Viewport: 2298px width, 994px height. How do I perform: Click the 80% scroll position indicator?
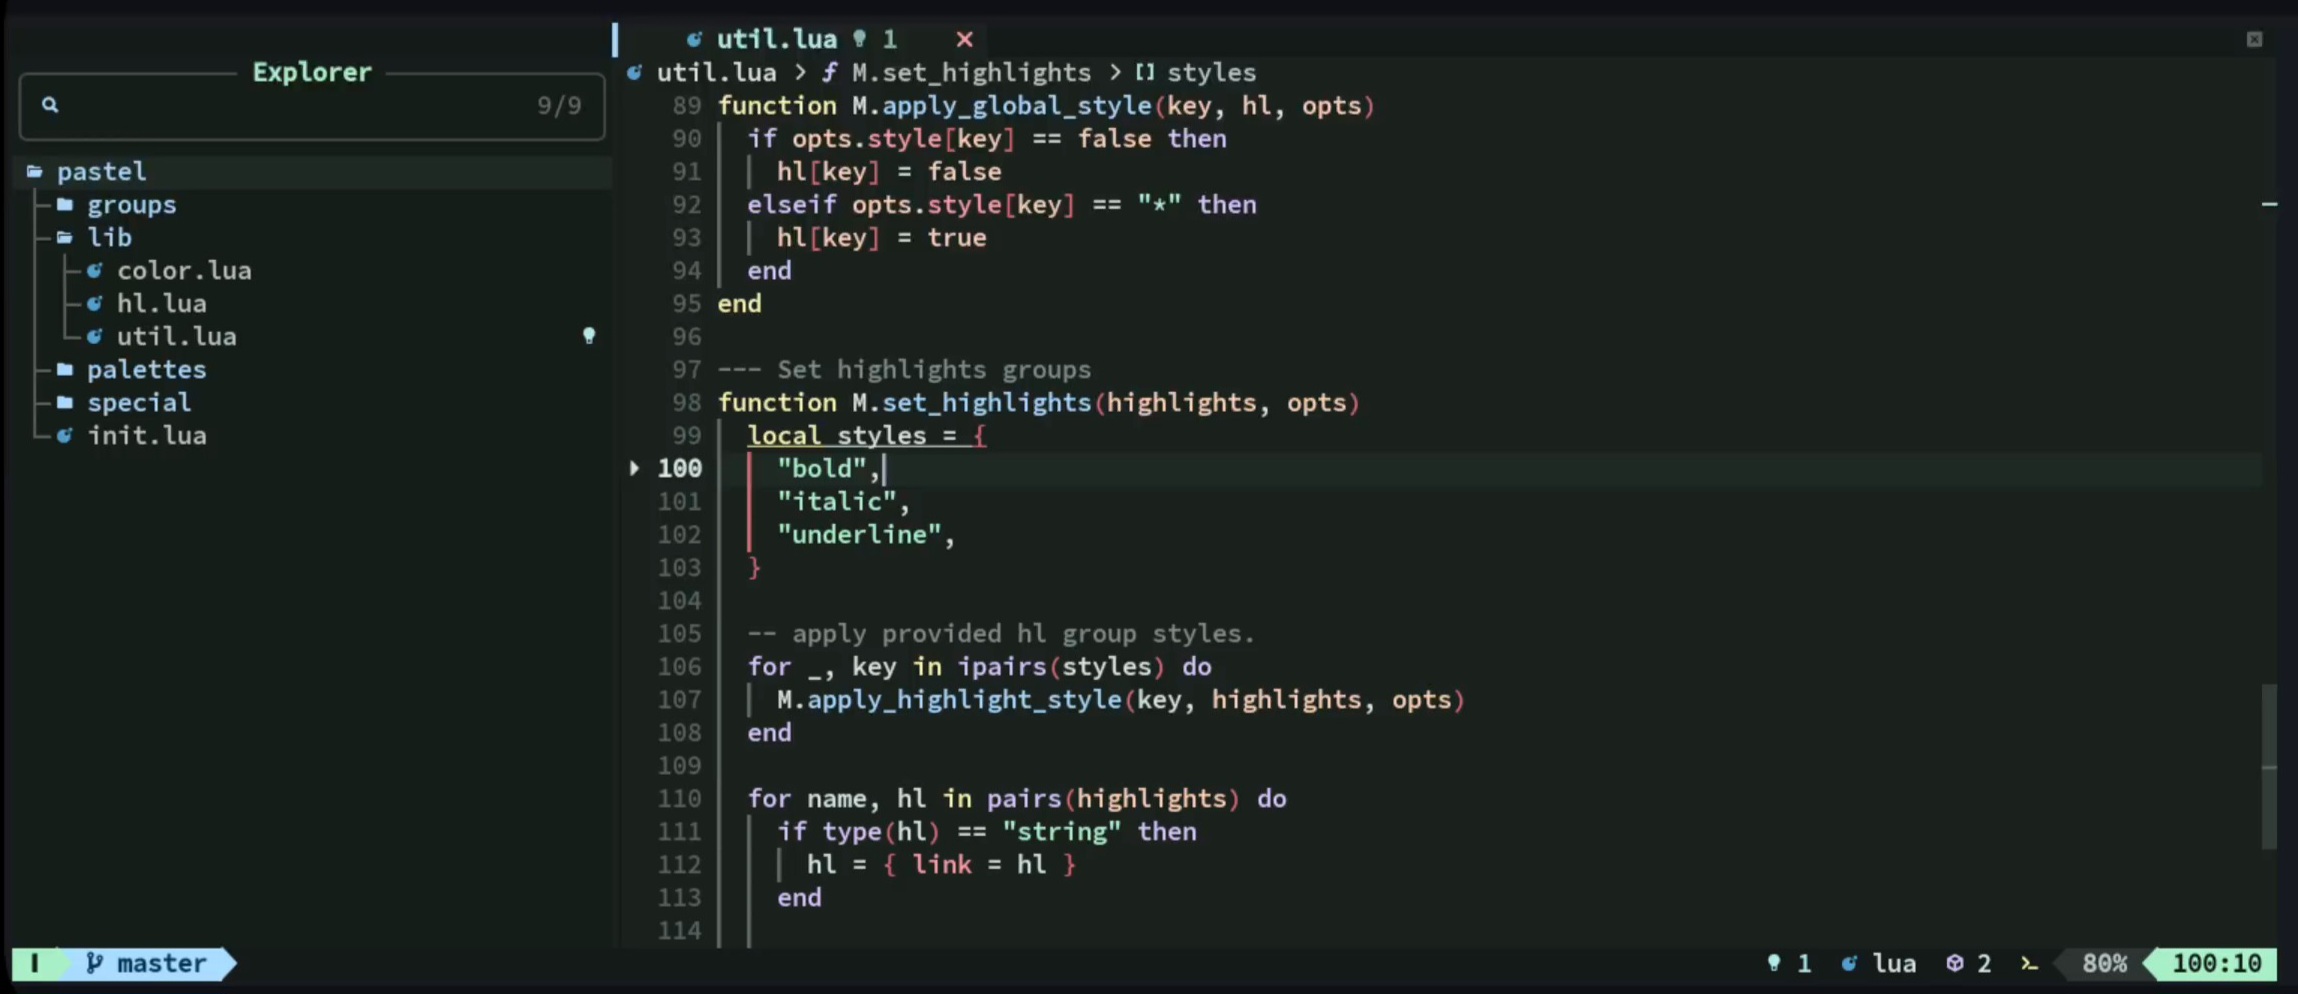coord(2104,963)
